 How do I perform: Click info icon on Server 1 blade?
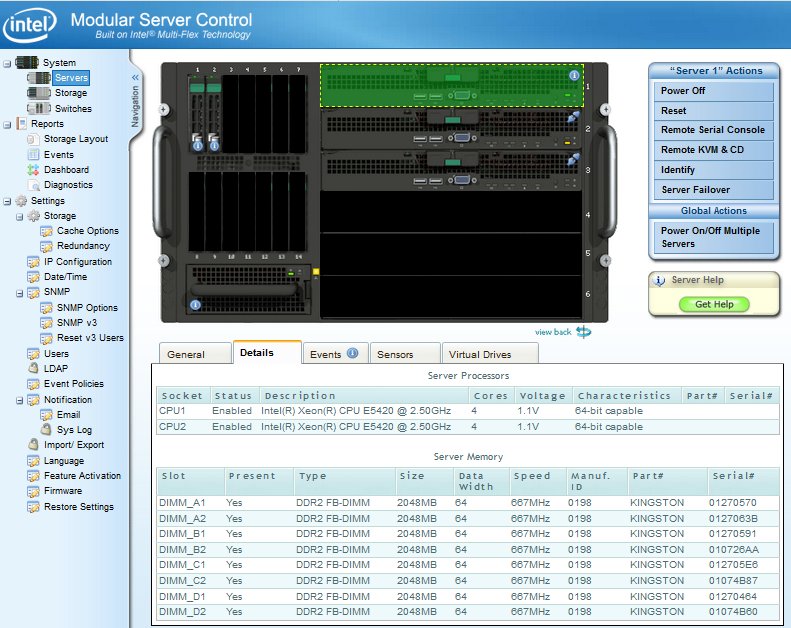coord(574,75)
